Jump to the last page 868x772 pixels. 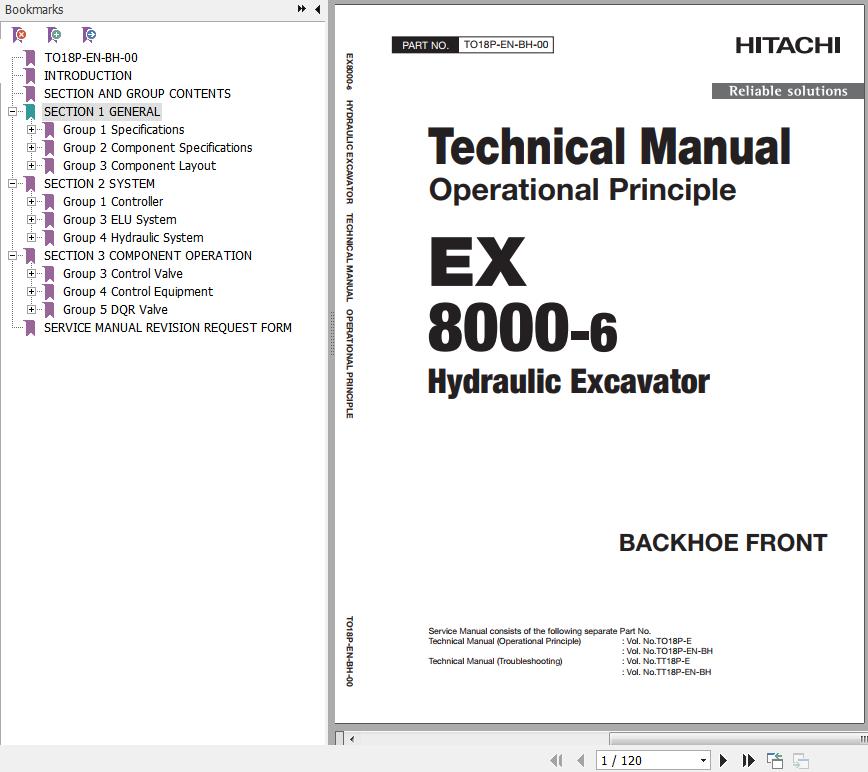coord(748,761)
